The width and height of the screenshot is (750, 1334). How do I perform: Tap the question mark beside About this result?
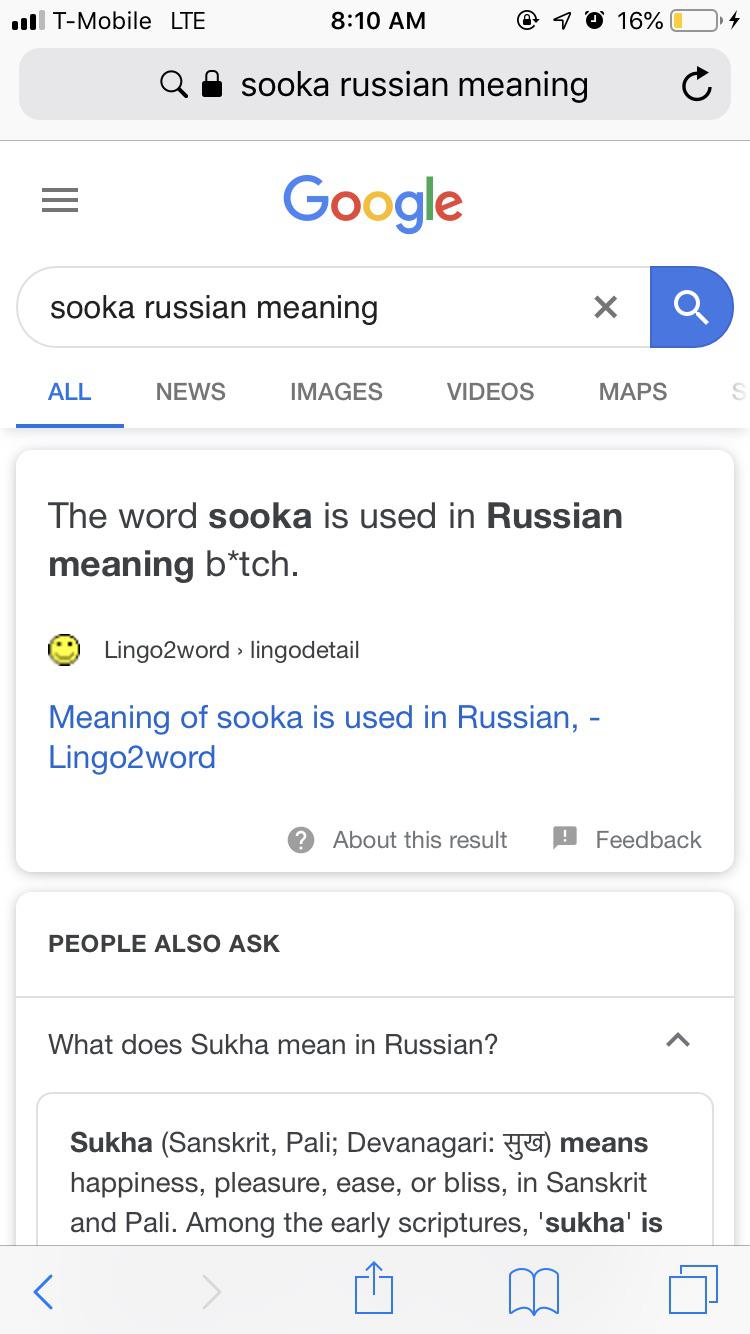click(x=300, y=840)
